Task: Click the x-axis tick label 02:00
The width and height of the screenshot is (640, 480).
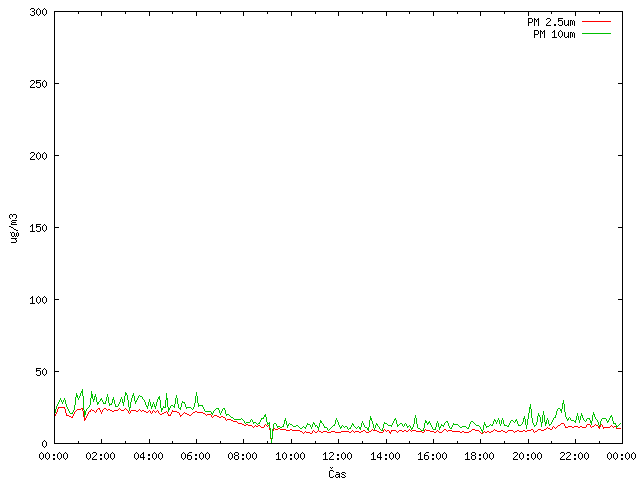Action: [x=100, y=456]
